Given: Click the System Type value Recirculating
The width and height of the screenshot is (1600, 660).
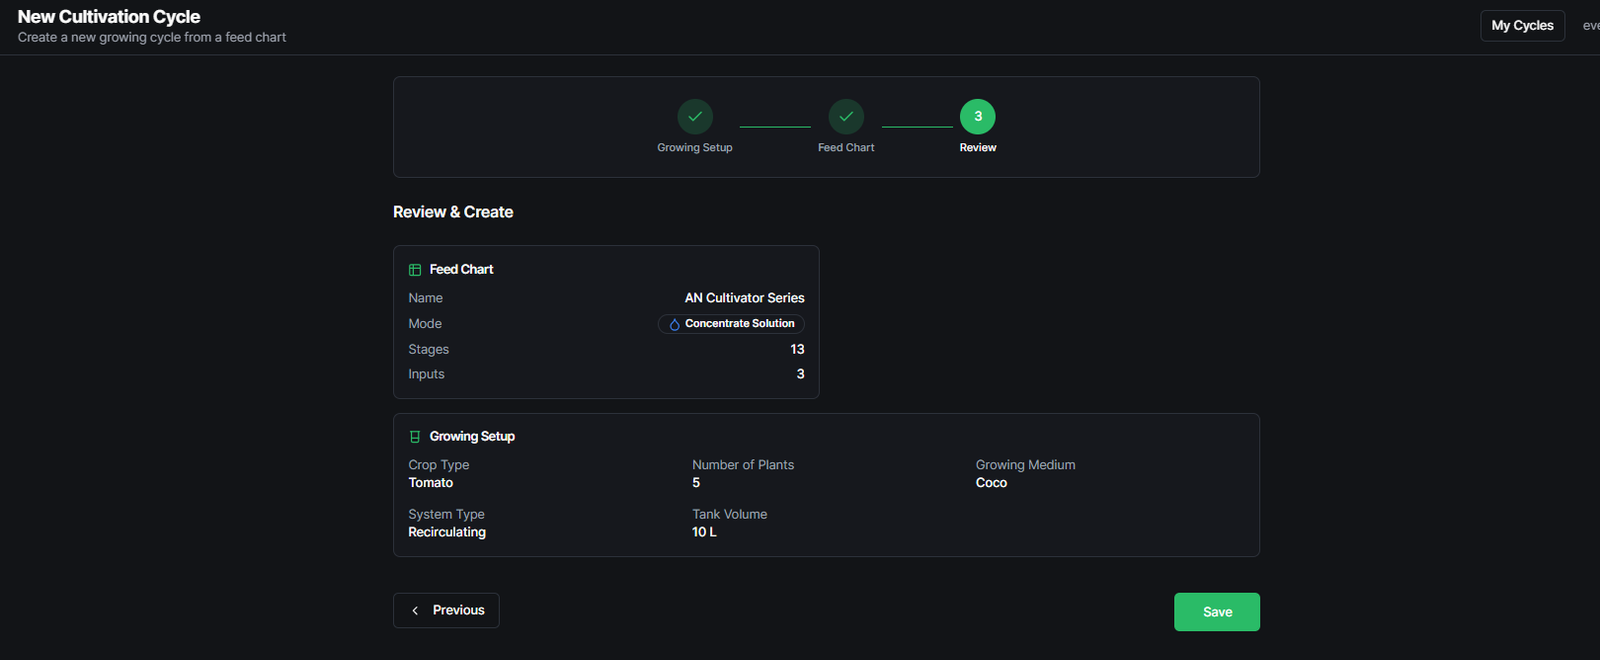Looking at the screenshot, I should [447, 532].
